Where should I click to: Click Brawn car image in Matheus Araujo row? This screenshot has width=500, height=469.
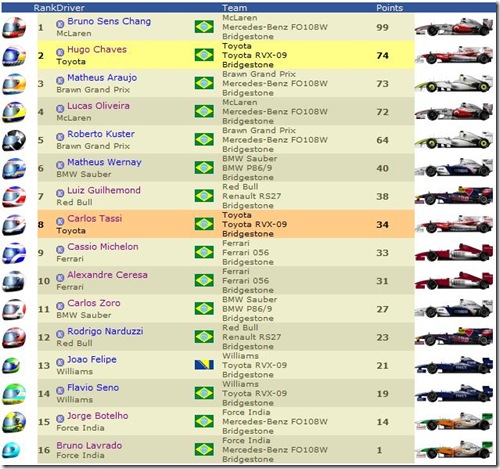[x=454, y=84]
